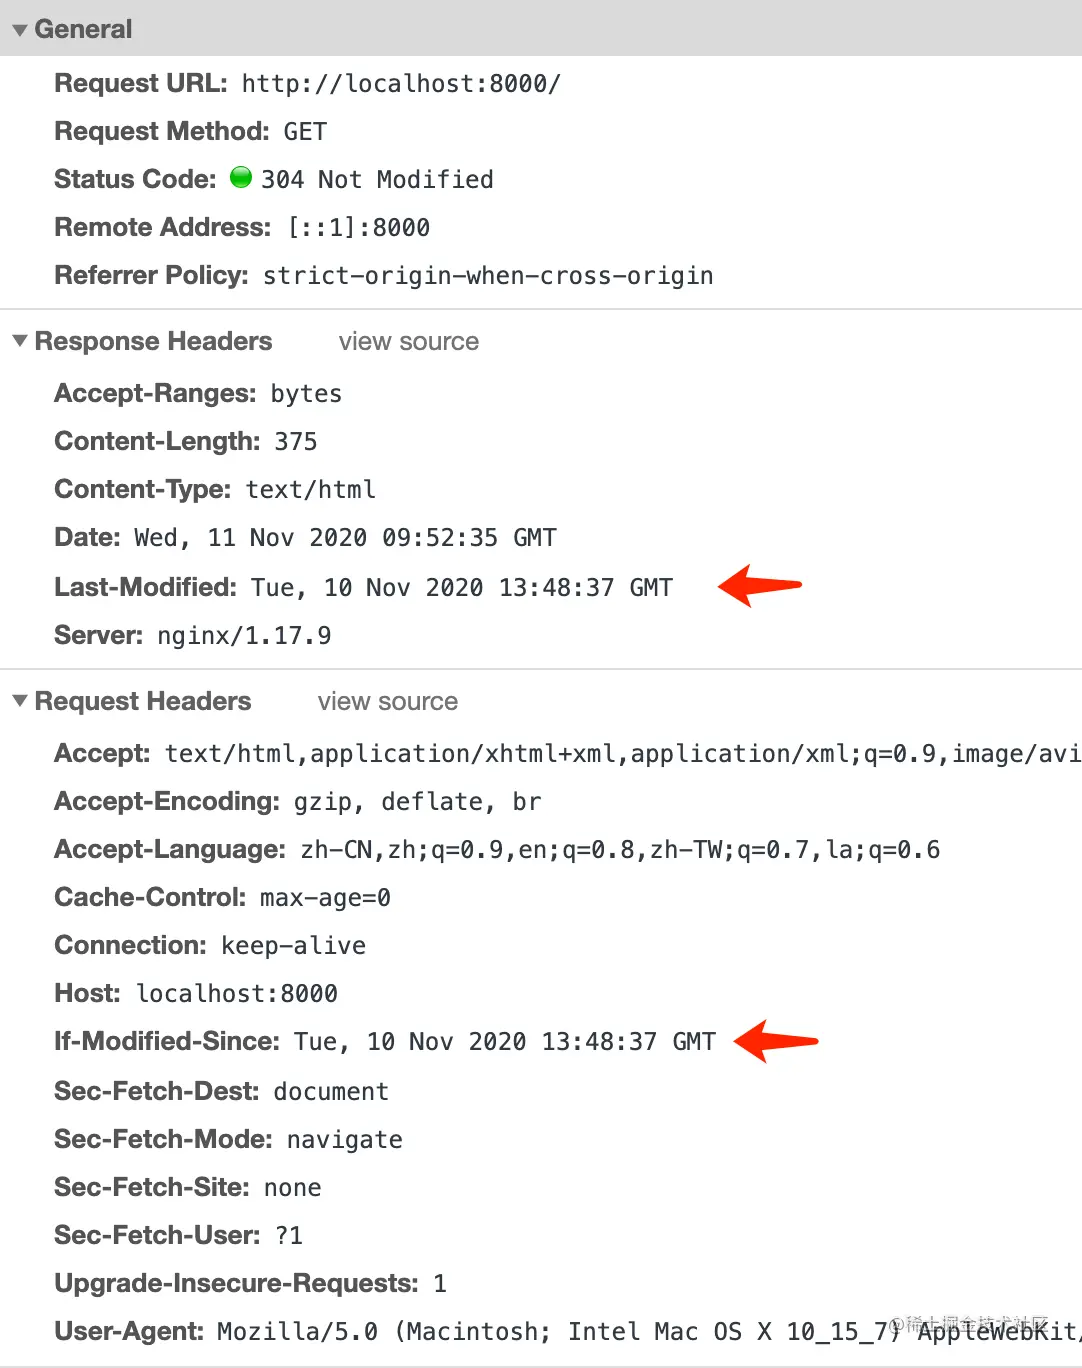Image resolution: width=1082 pixels, height=1368 pixels.
Task: Click view source beside Request Headers
Action: point(387,702)
